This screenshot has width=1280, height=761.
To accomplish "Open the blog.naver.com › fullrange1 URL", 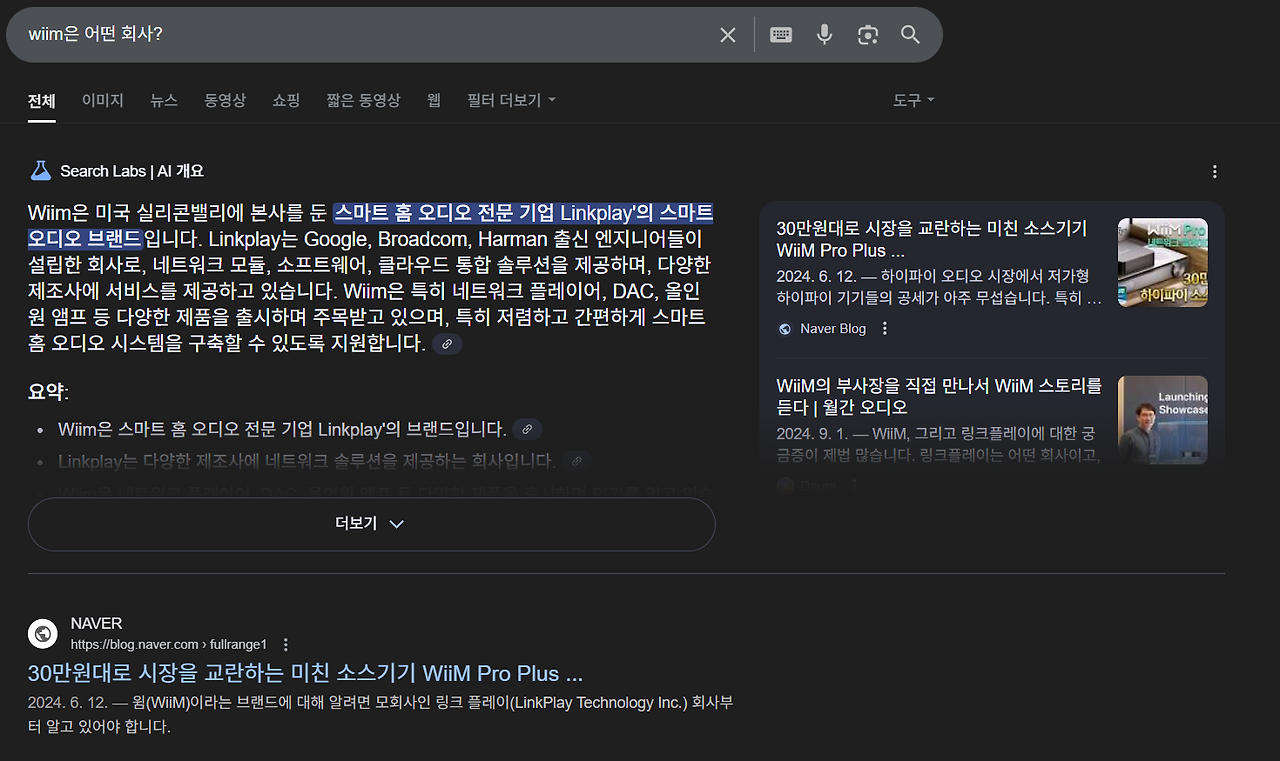I will point(169,644).
